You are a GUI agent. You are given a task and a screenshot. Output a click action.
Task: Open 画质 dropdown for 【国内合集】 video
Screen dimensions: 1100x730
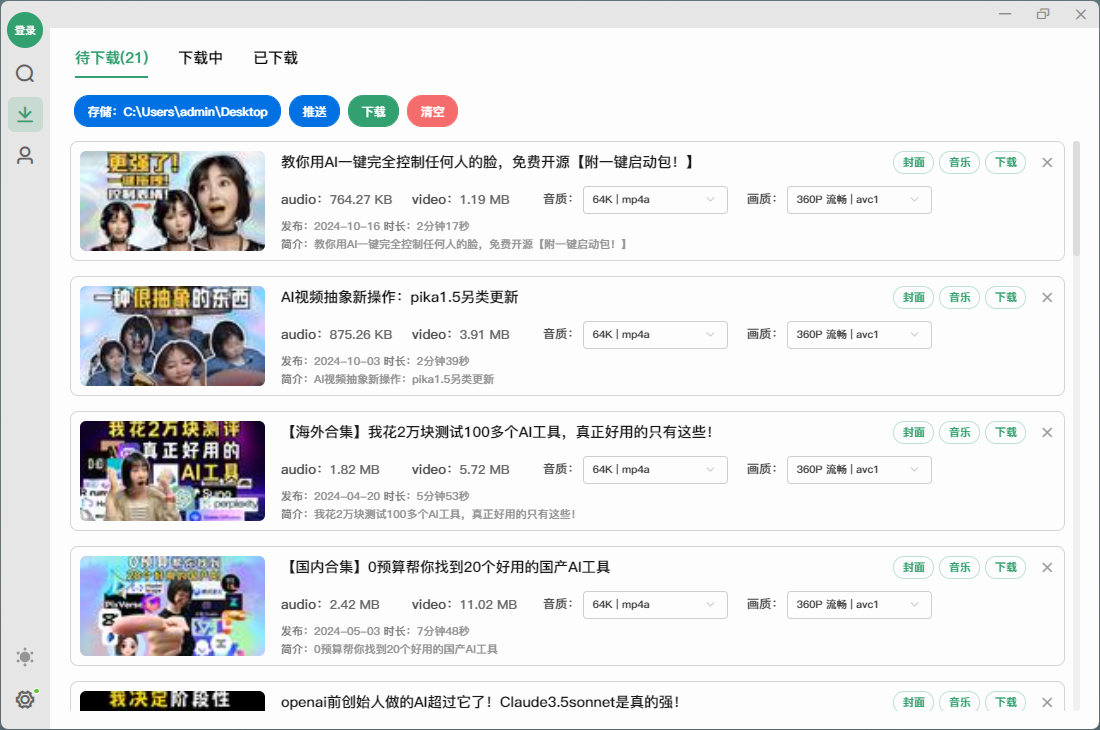point(859,604)
